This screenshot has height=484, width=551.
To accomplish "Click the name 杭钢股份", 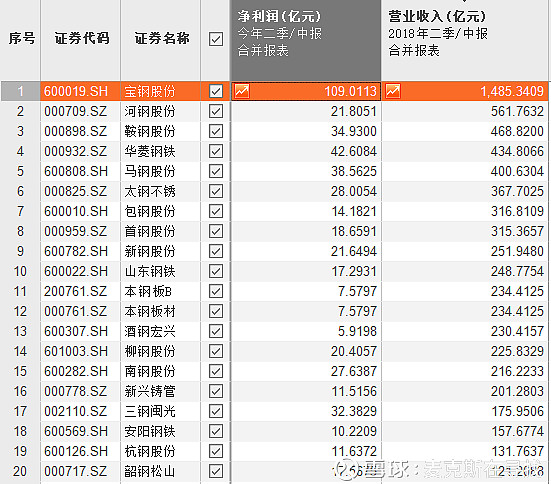I will (150, 451).
